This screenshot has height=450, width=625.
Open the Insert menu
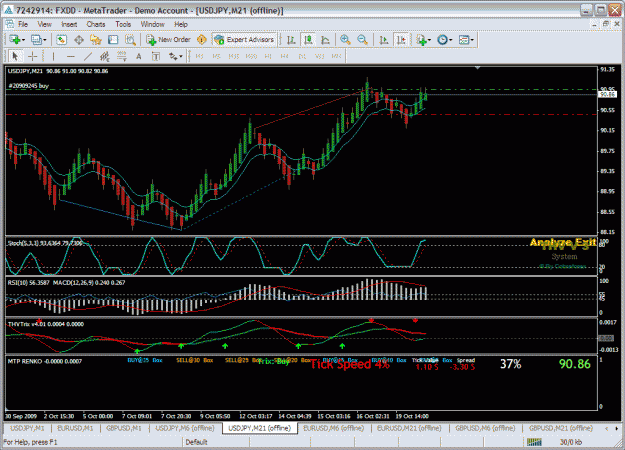point(69,24)
